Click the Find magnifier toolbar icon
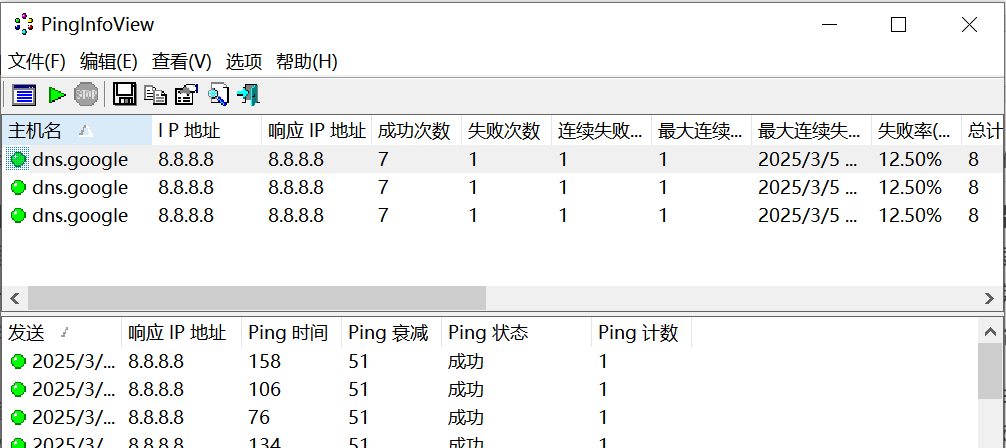Screen dimensions: 1006x448 tap(218, 95)
